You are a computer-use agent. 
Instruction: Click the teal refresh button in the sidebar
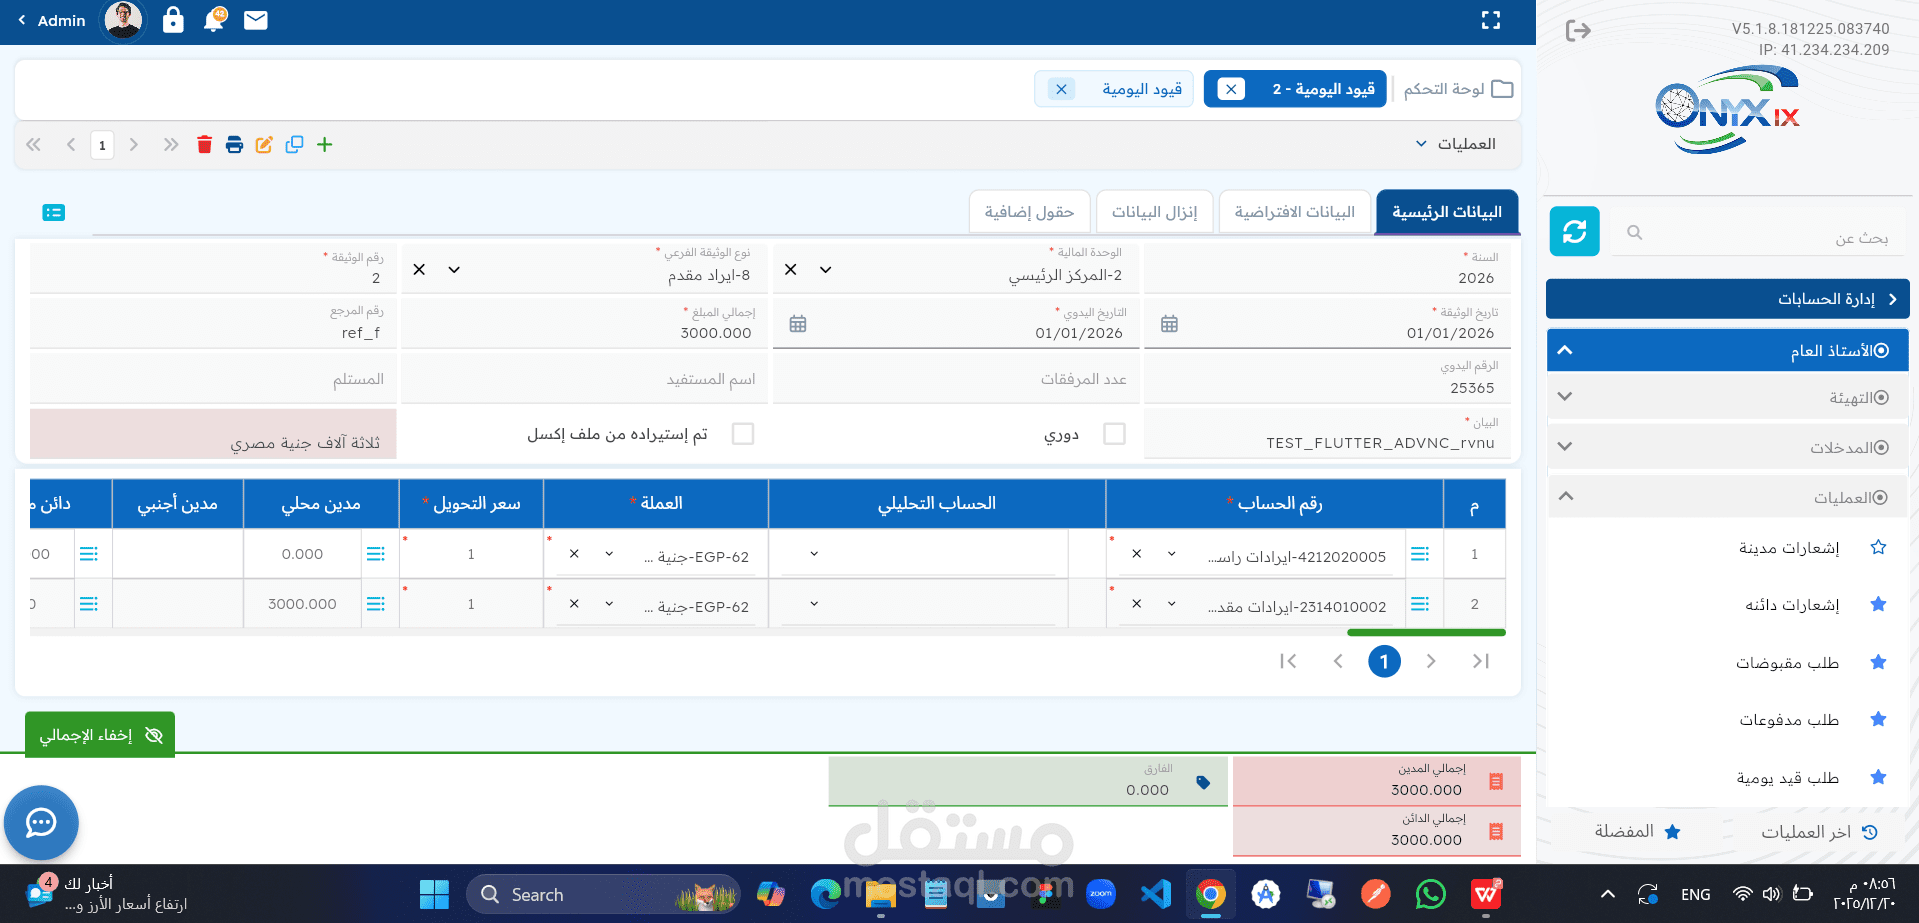[1575, 232]
